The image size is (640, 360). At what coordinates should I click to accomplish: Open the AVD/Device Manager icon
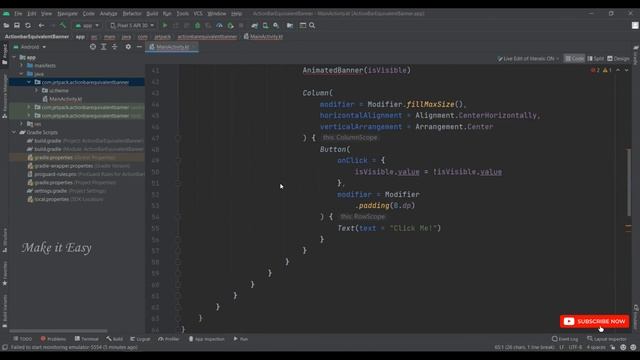click(265, 25)
